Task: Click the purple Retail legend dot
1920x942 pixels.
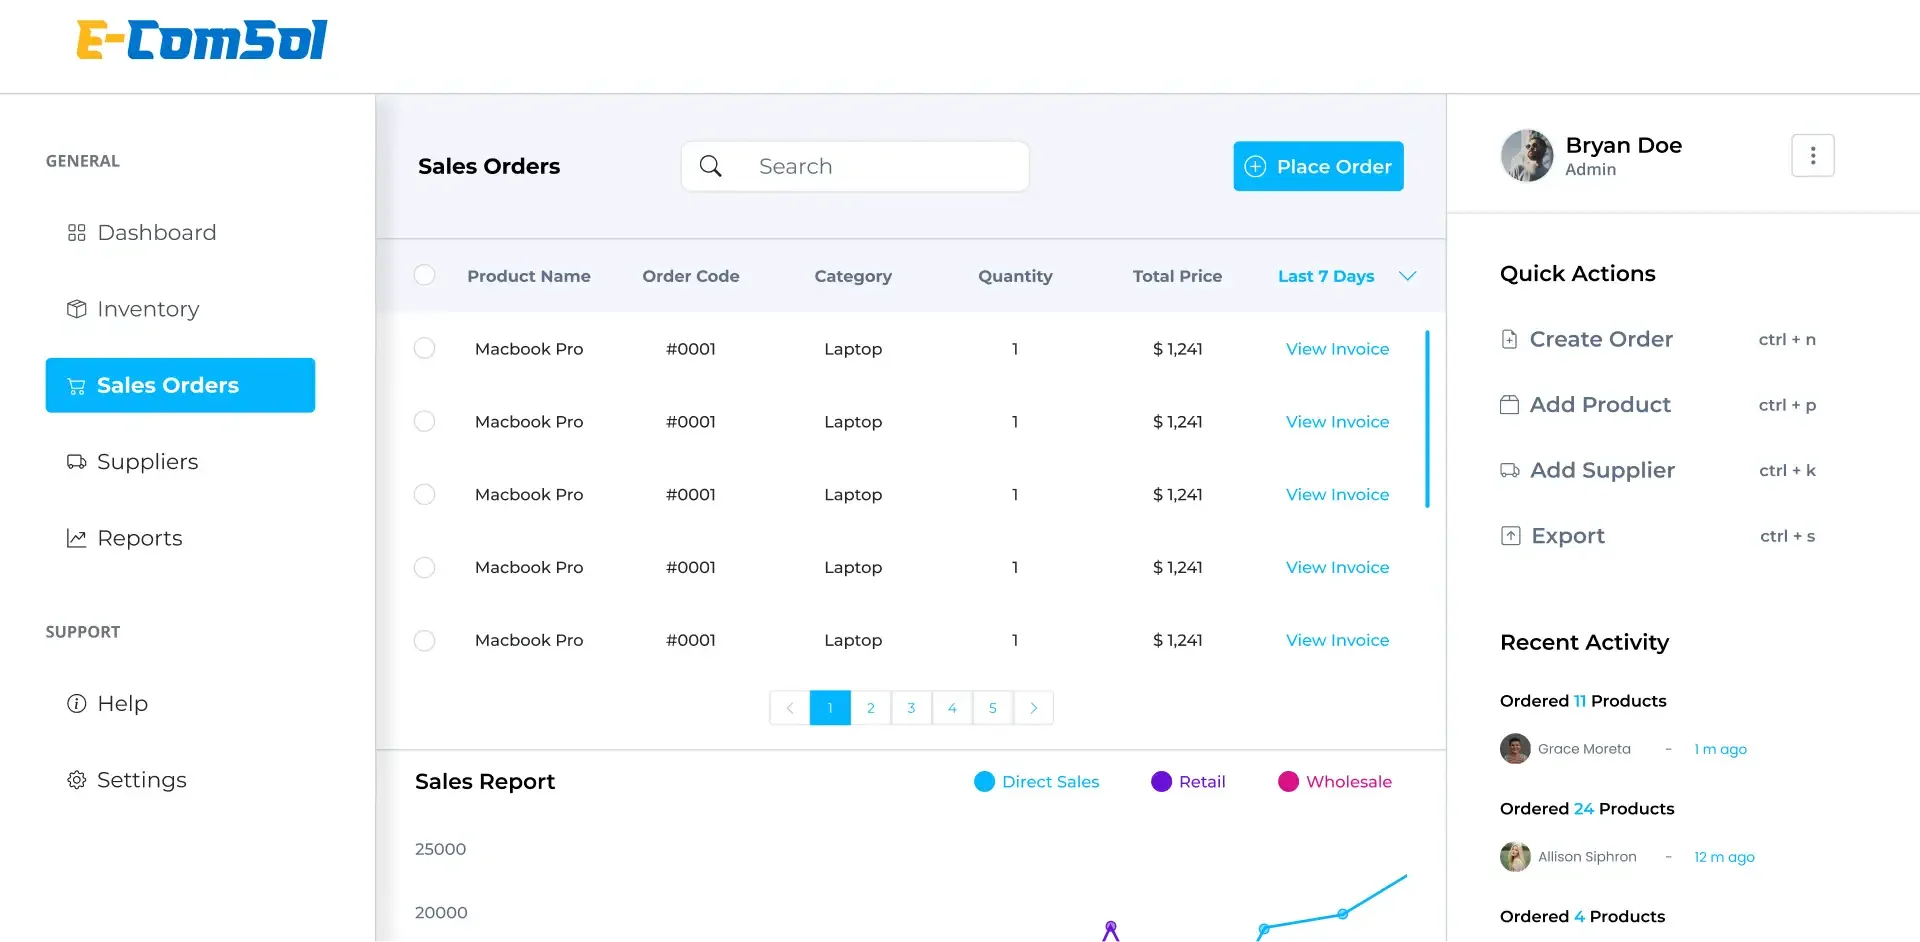Action: pos(1161,781)
